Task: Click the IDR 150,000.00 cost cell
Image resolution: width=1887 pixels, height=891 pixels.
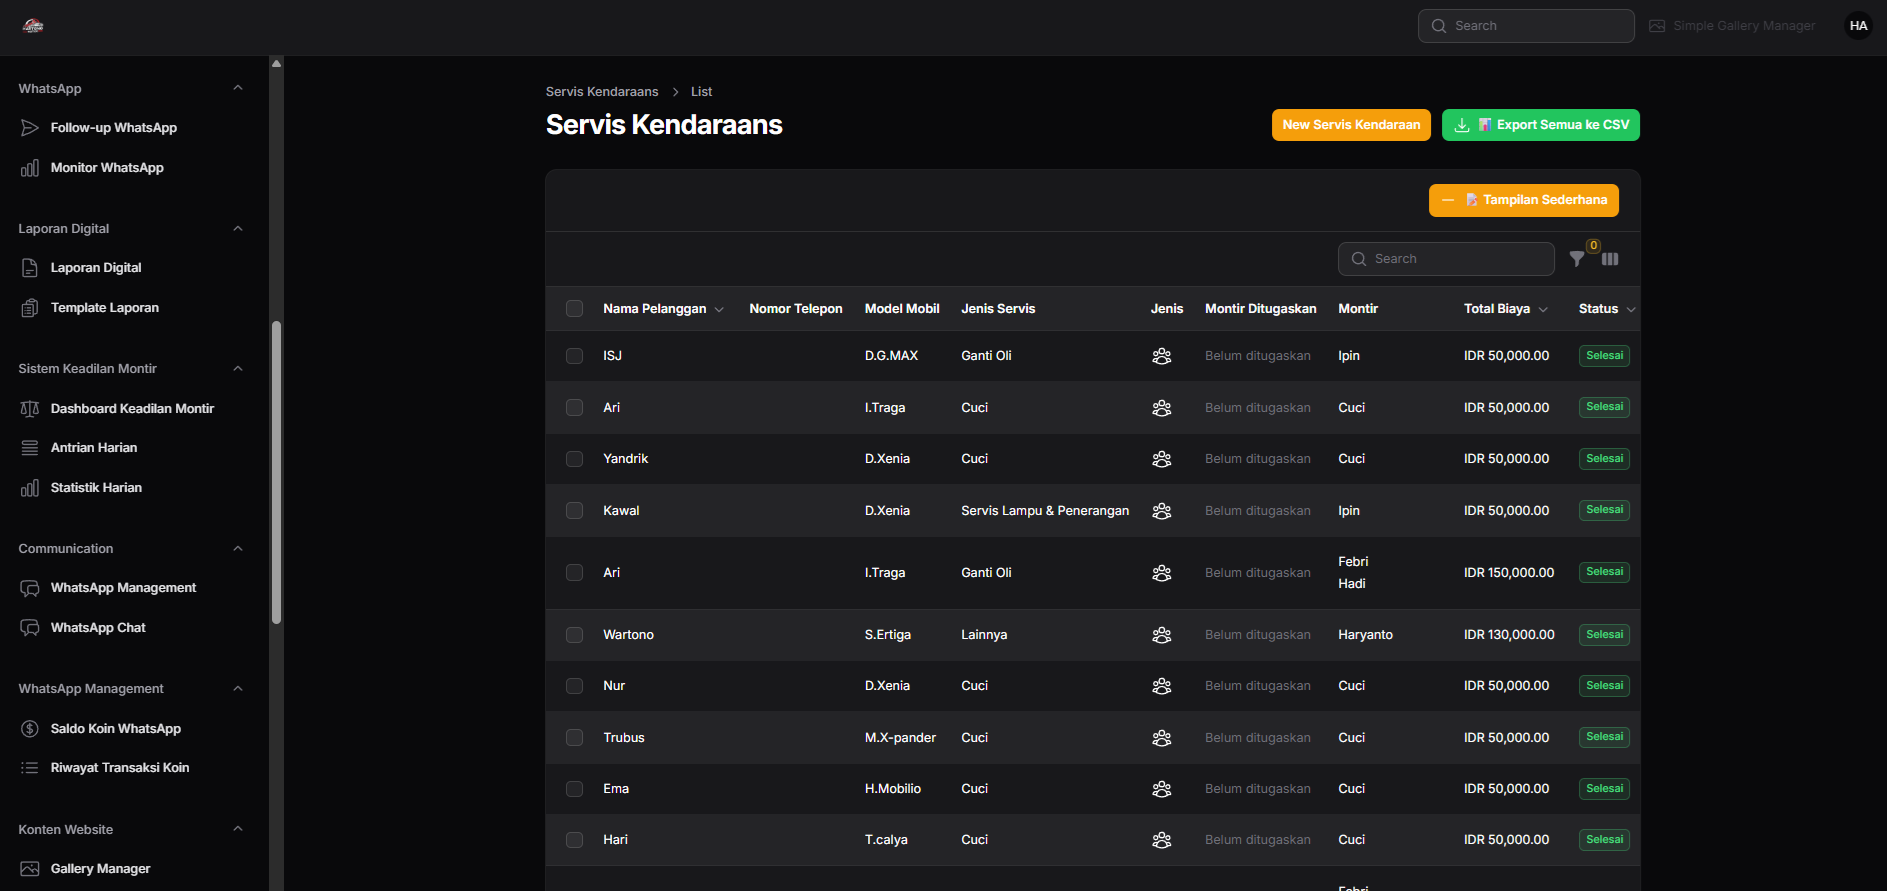Action: (1509, 573)
